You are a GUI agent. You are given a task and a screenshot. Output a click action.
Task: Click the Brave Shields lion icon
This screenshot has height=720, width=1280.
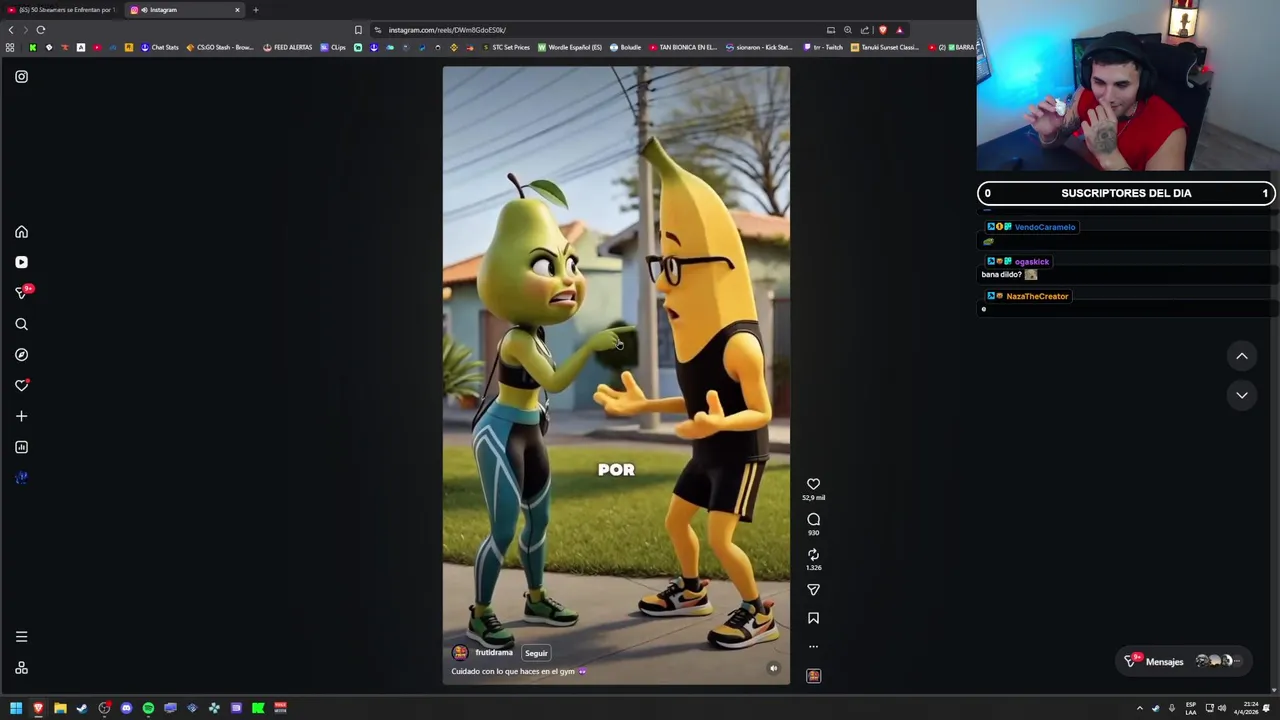(x=882, y=30)
